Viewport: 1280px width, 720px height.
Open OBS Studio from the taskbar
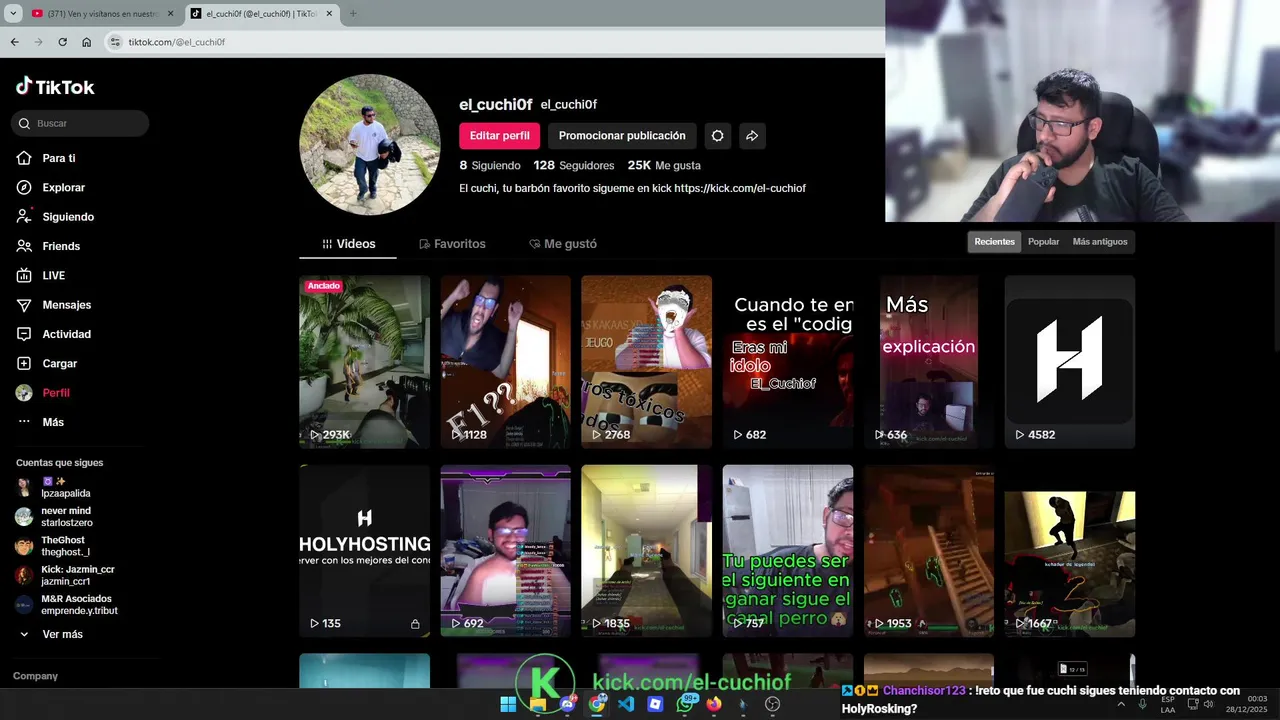(x=772, y=704)
